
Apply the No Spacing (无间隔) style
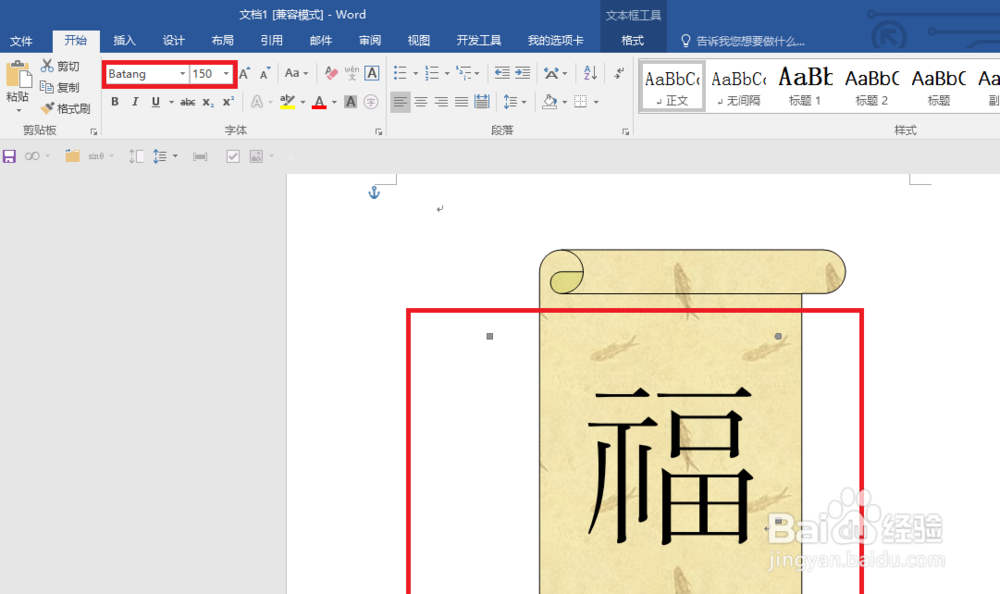tap(739, 87)
